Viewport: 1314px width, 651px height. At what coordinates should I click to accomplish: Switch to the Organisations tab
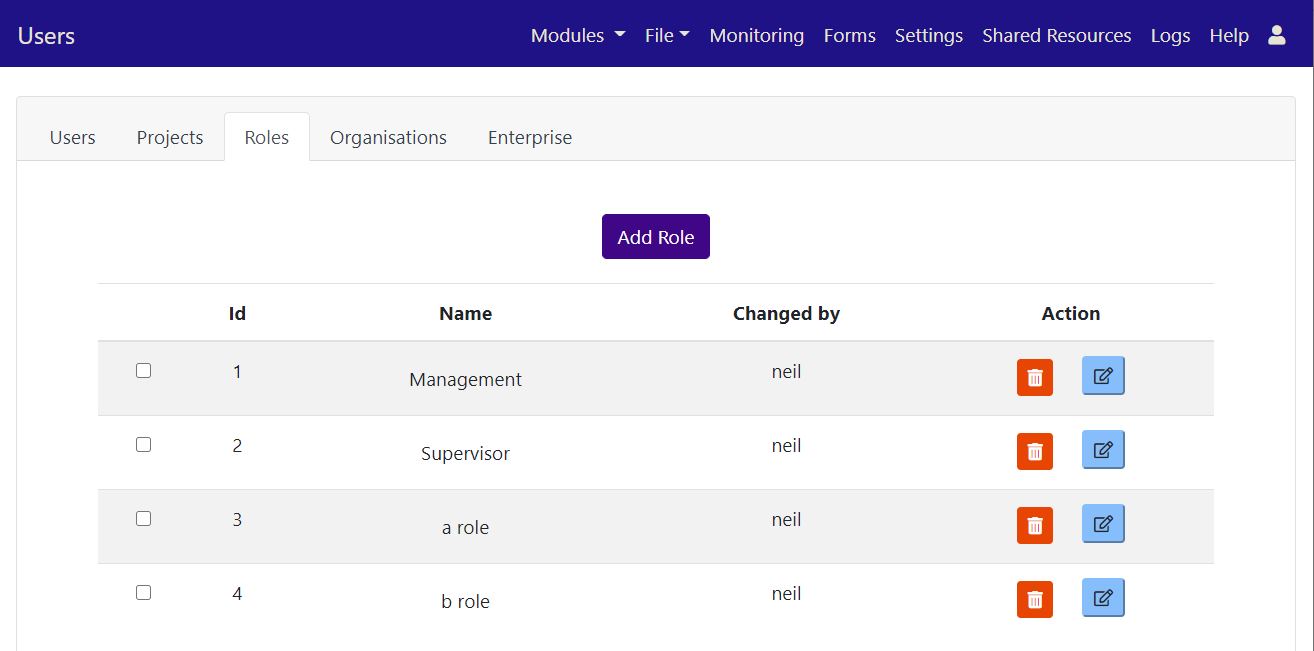388,138
